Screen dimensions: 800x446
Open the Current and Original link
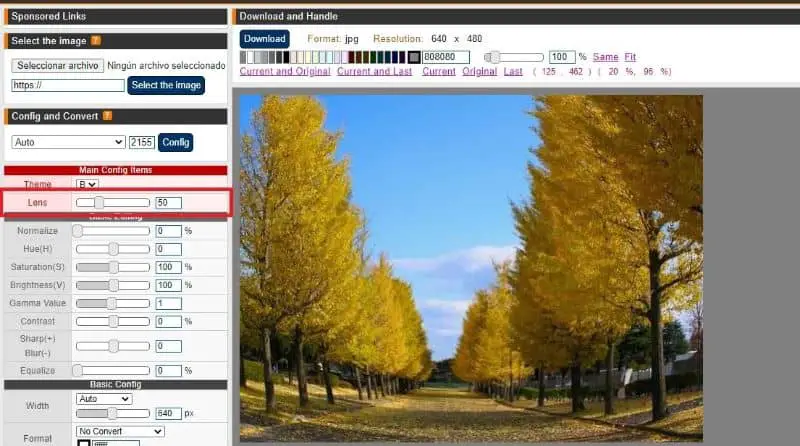(285, 71)
